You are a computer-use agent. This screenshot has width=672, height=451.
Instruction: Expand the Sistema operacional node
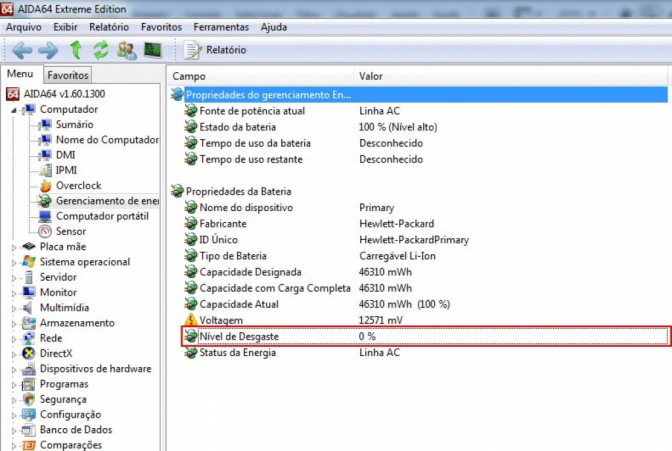(14, 263)
